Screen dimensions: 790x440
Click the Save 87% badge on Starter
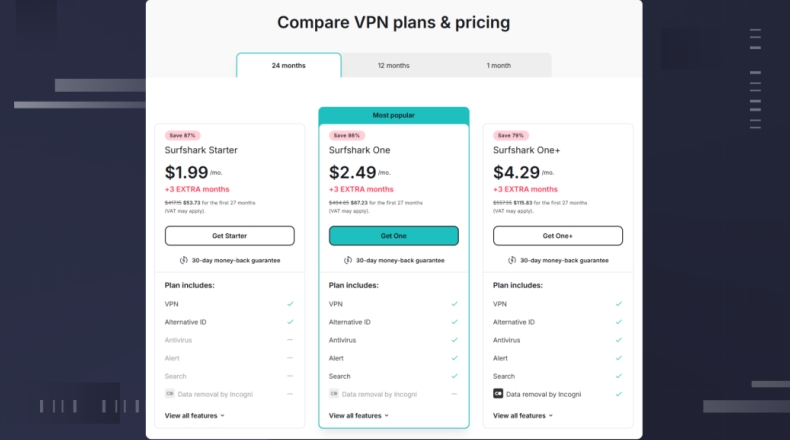(x=183, y=135)
